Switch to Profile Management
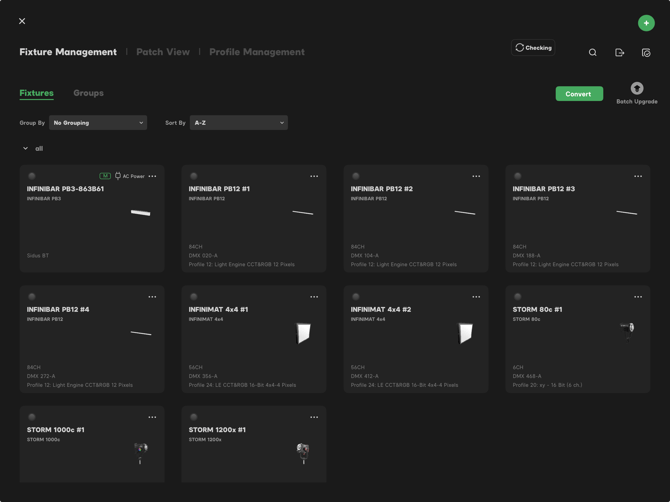Viewport: 670px width, 502px height. click(257, 52)
